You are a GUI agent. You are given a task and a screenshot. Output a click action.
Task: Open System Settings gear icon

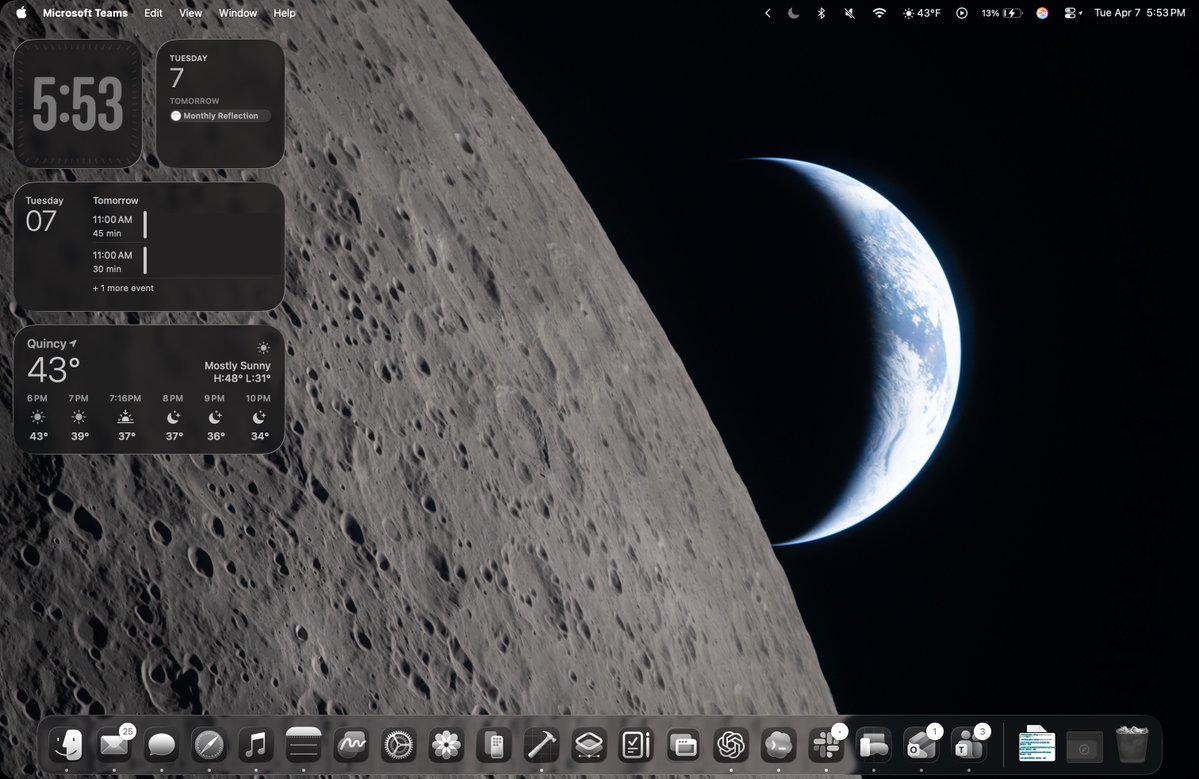tap(398, 744)
